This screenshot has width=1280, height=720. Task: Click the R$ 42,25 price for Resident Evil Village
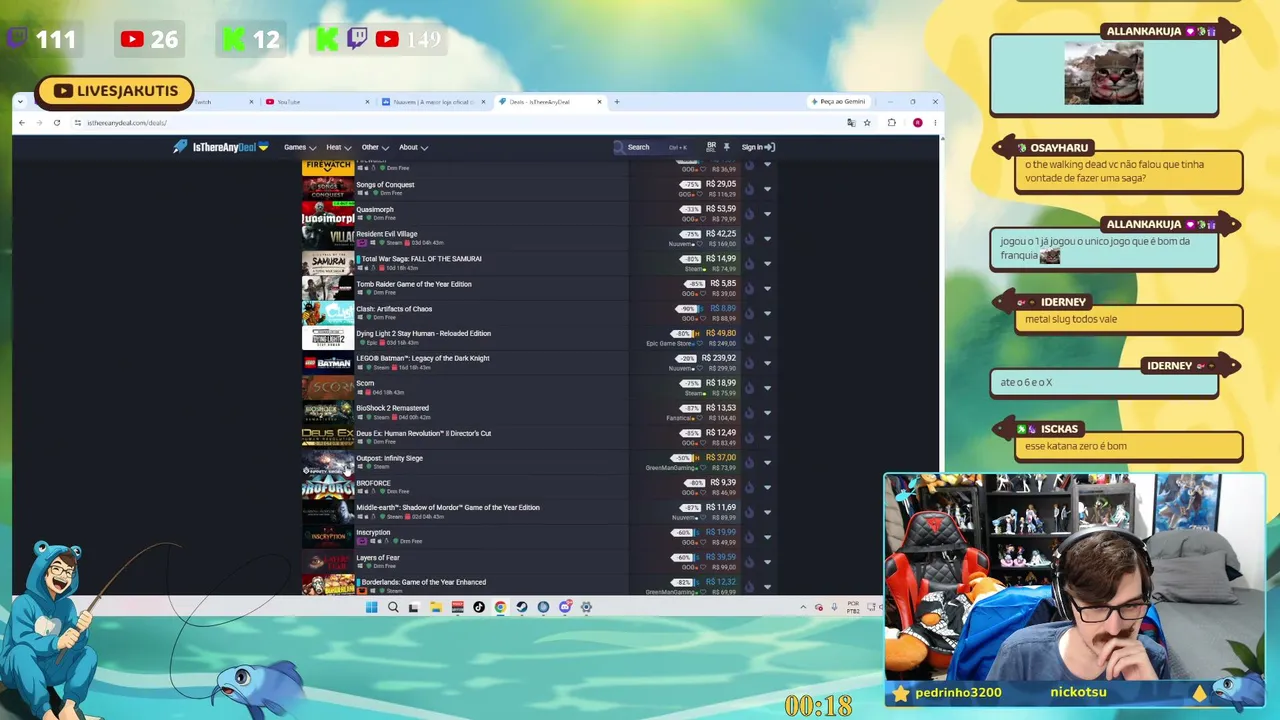(720, 234)
